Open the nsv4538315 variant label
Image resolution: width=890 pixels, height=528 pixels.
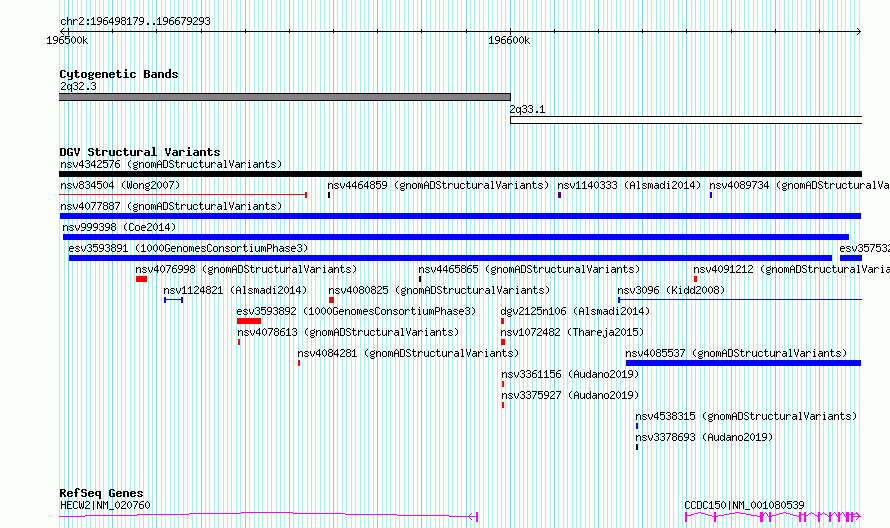click(x=746, y=416)
